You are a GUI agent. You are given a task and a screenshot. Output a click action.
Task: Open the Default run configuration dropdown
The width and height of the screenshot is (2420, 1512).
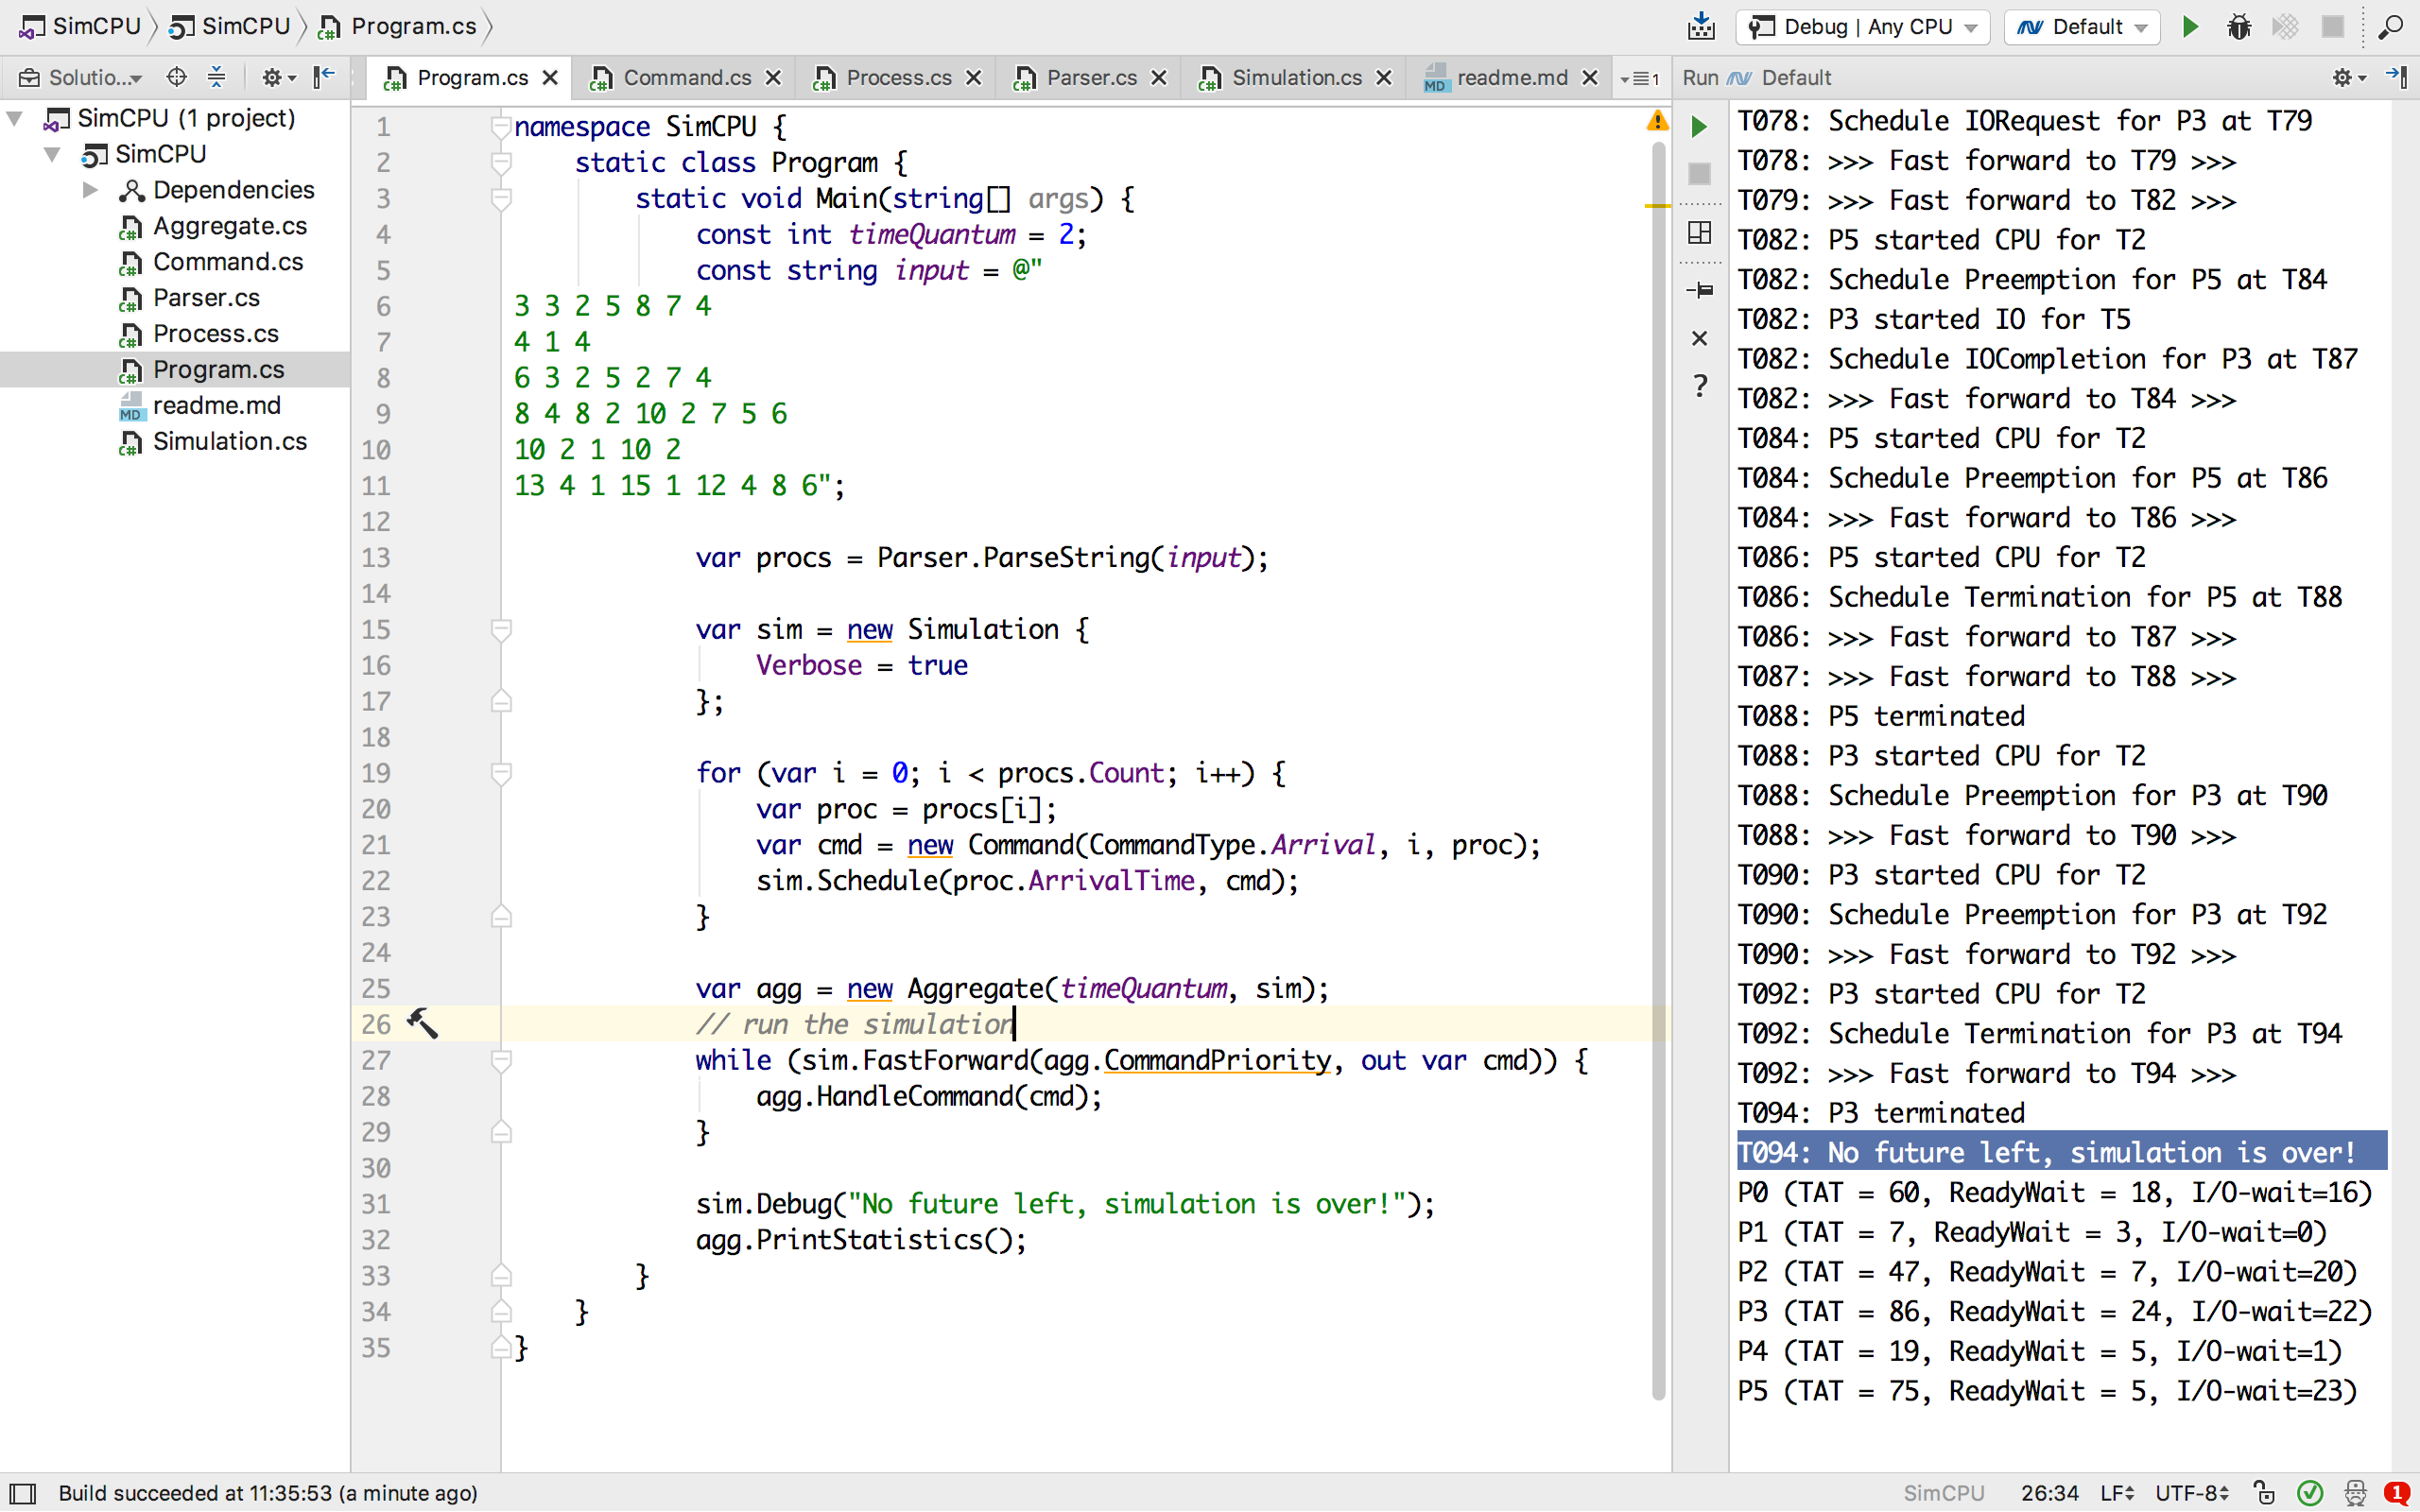pos(2081,27)
